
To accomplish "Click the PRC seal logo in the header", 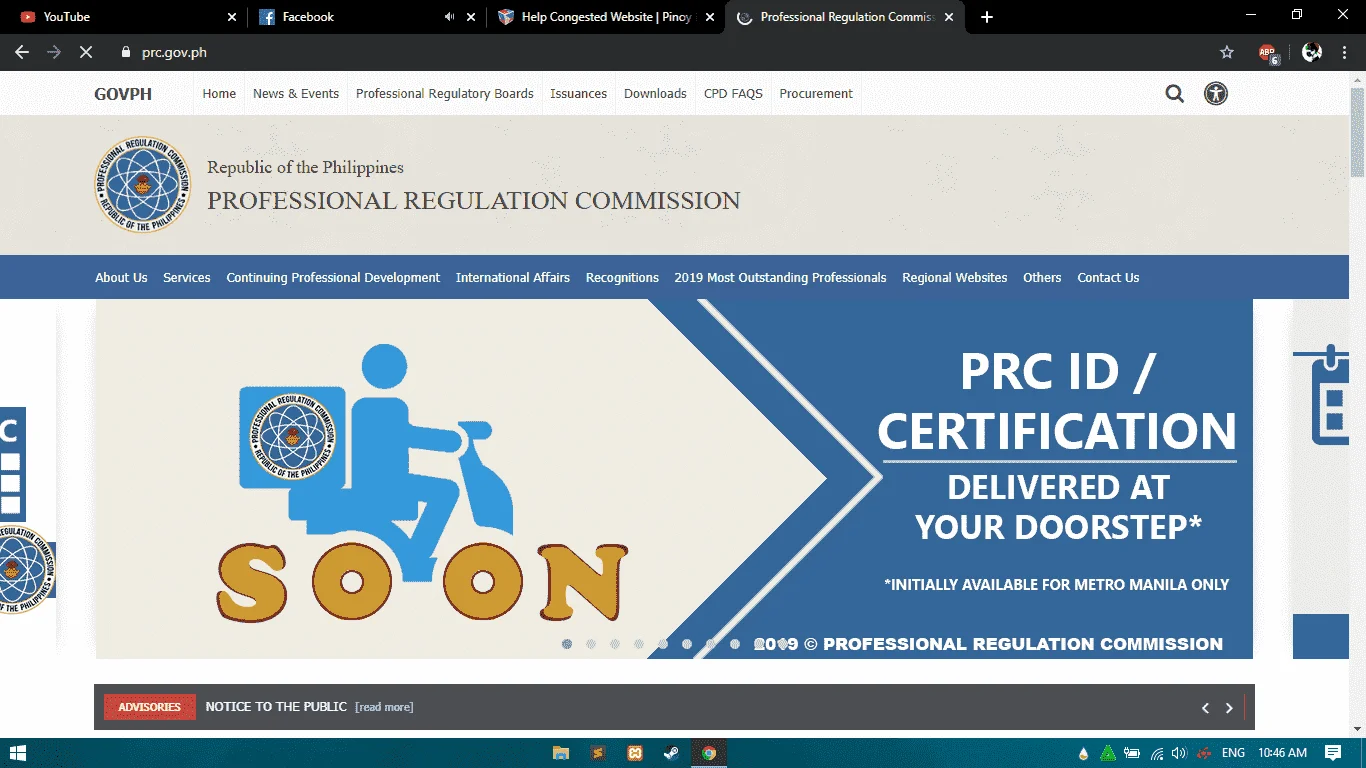I will click(142, 185).
